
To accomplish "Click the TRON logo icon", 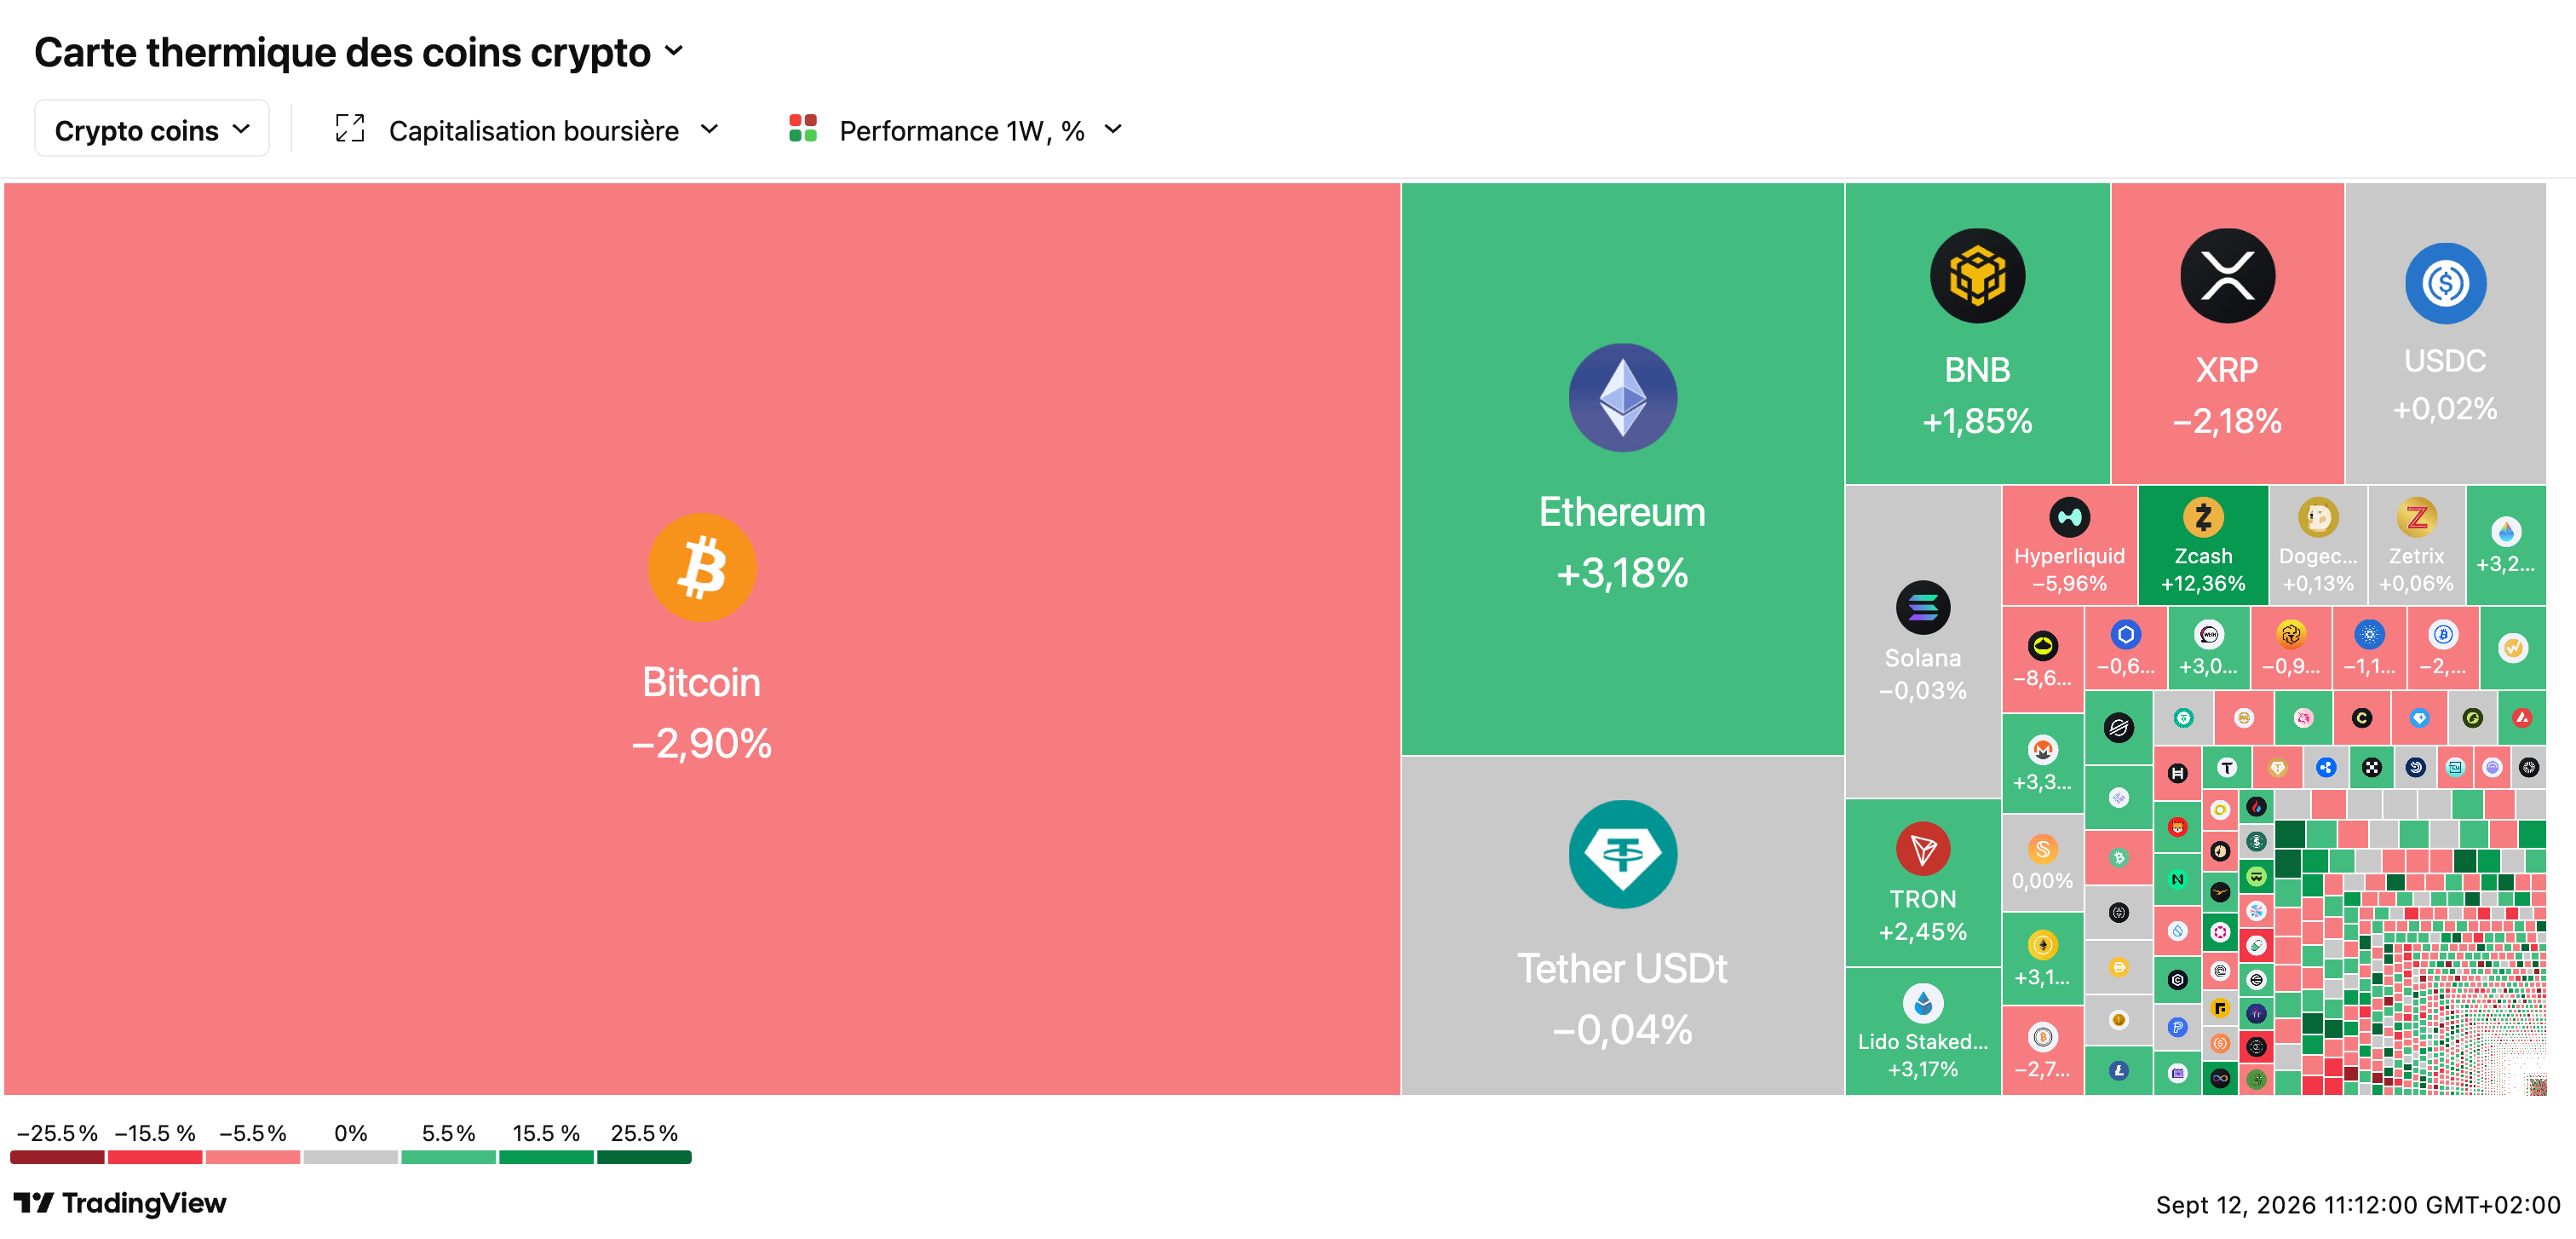I will [1922, 848].
